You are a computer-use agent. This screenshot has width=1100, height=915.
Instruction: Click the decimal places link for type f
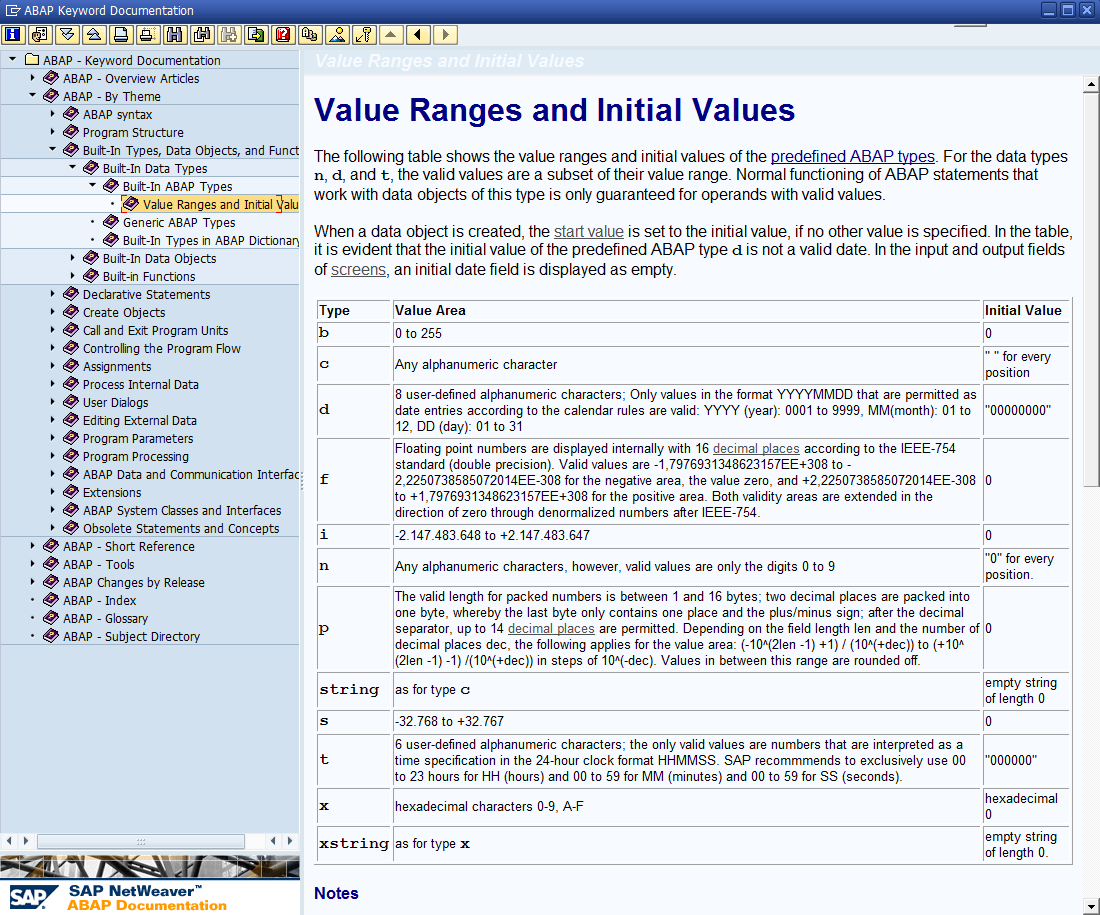point(756,448)
